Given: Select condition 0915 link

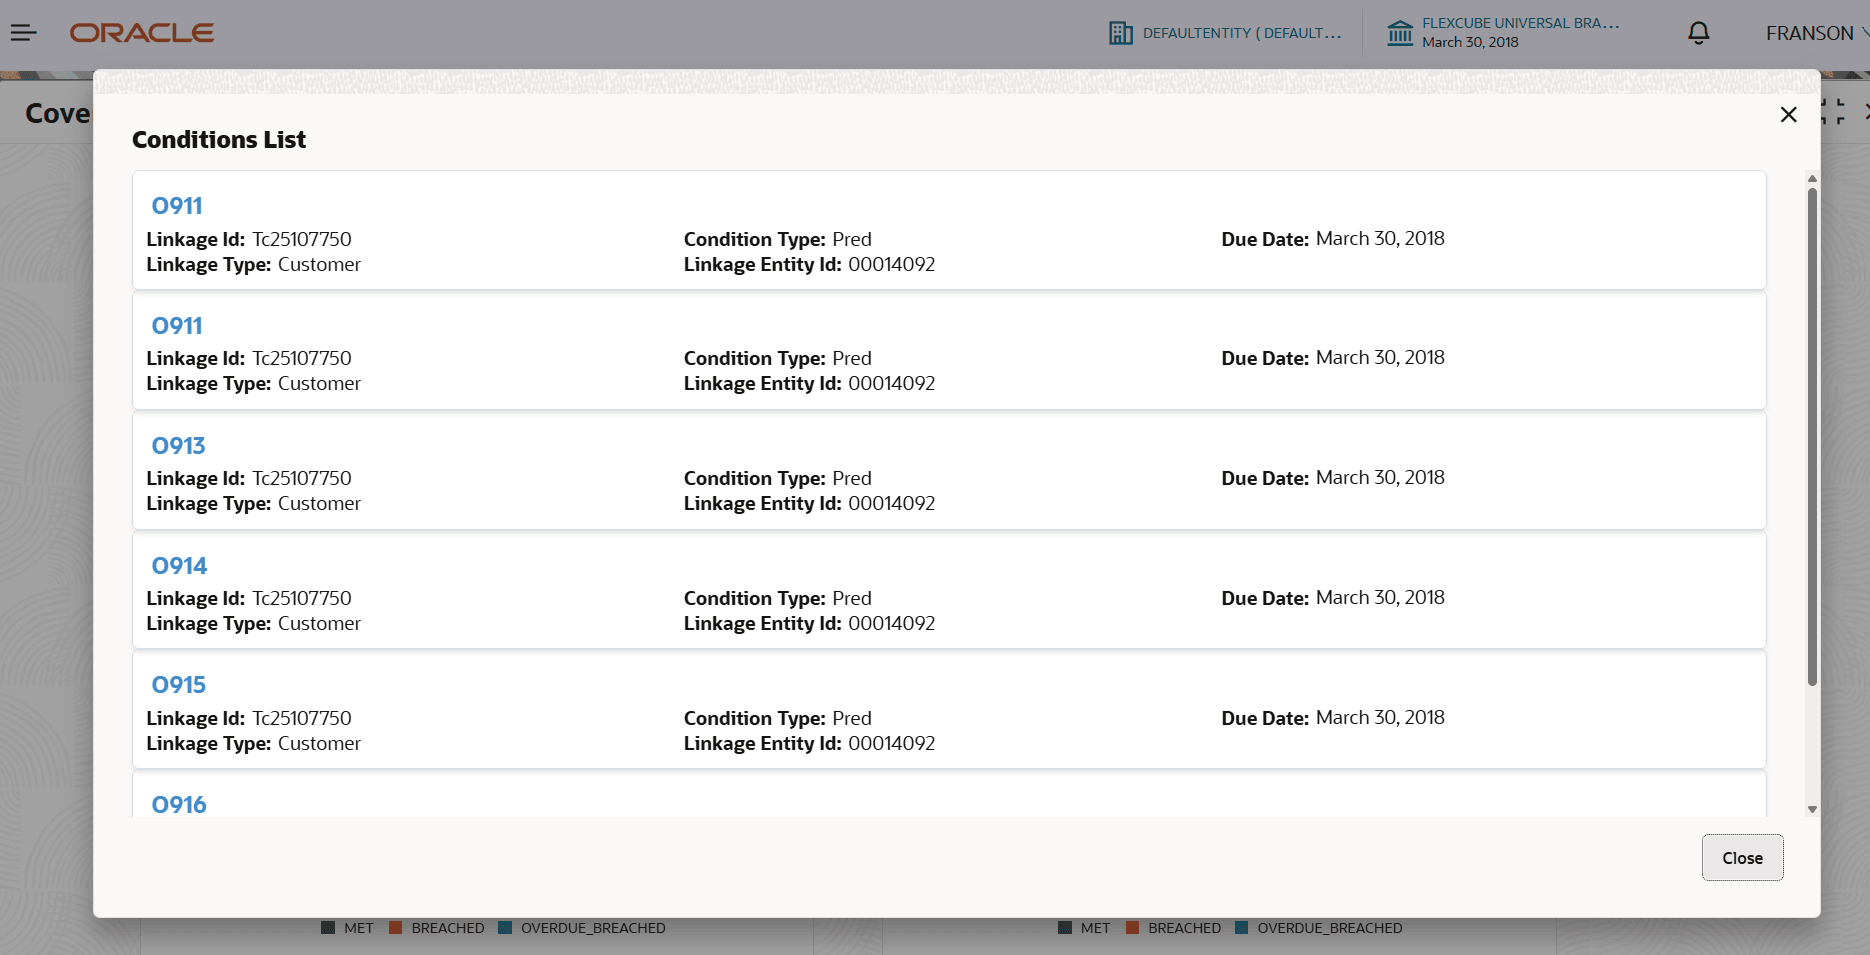Looking at the screenshot, I should click(178, 685).
